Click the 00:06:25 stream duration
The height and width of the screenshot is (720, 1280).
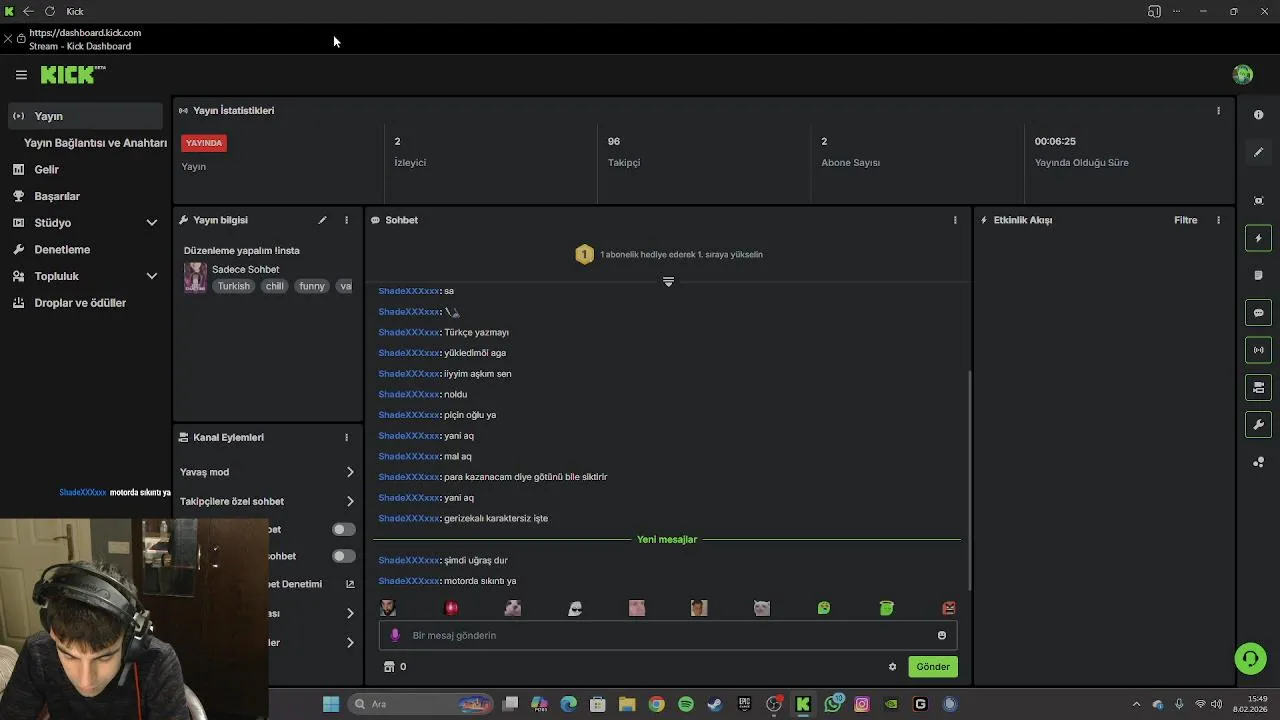[1055, 141]
